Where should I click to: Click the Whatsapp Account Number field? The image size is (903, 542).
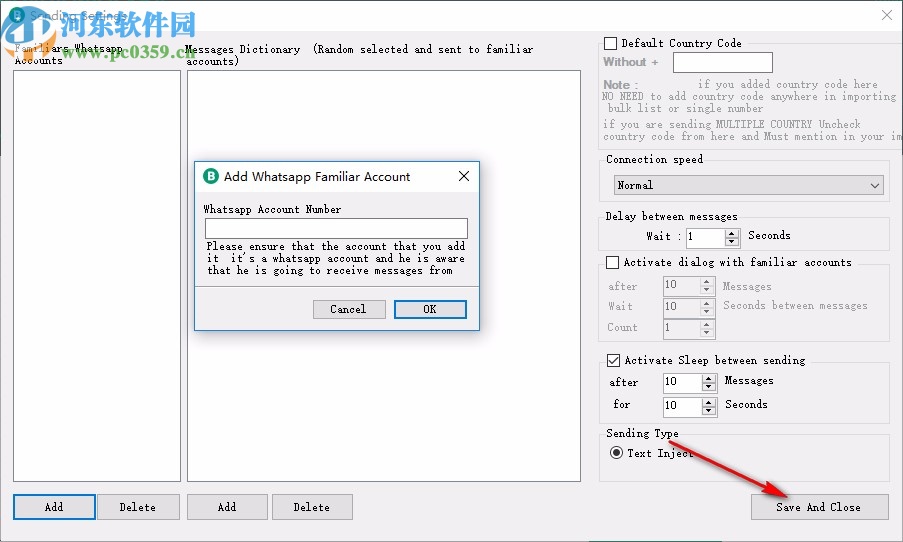[x=336, y=228]
